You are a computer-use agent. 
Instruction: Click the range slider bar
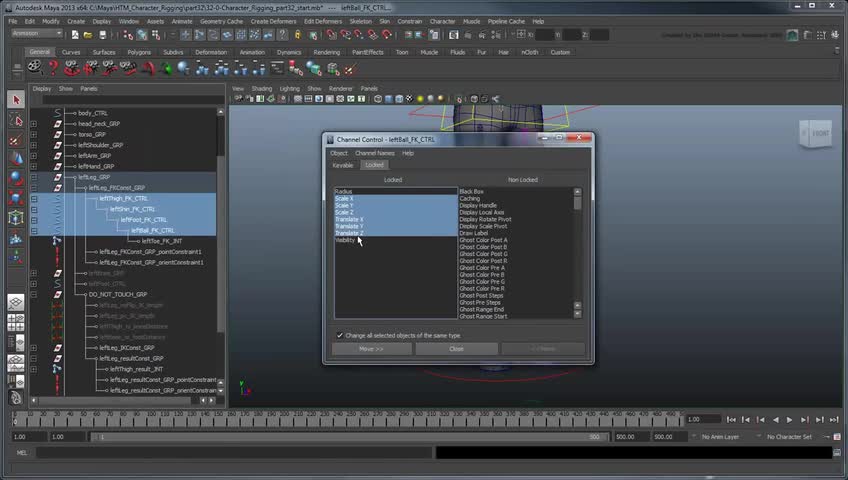(x=349, y=437)
